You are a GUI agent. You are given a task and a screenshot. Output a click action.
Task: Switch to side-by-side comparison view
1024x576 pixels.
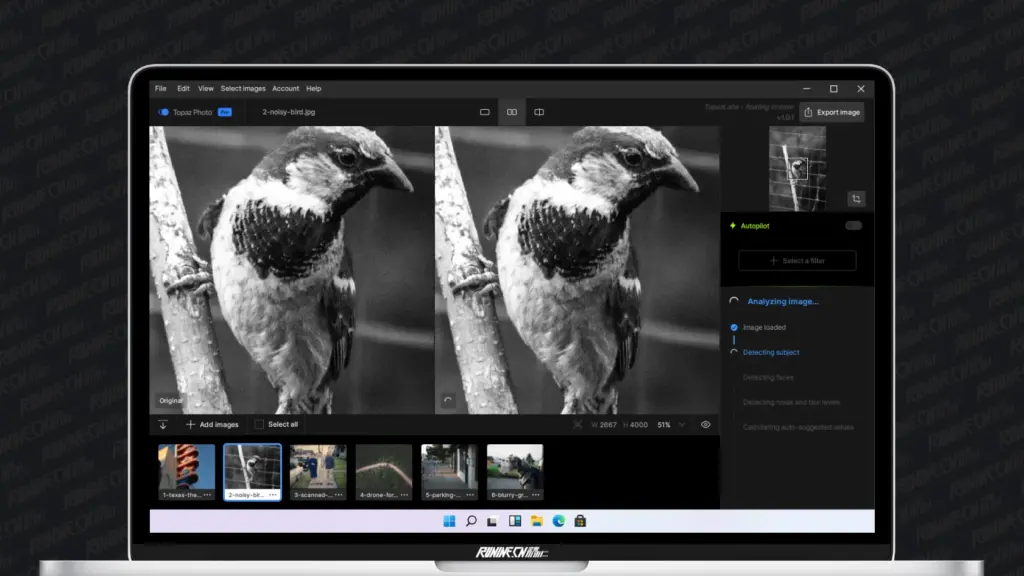(x=512, y=112)
